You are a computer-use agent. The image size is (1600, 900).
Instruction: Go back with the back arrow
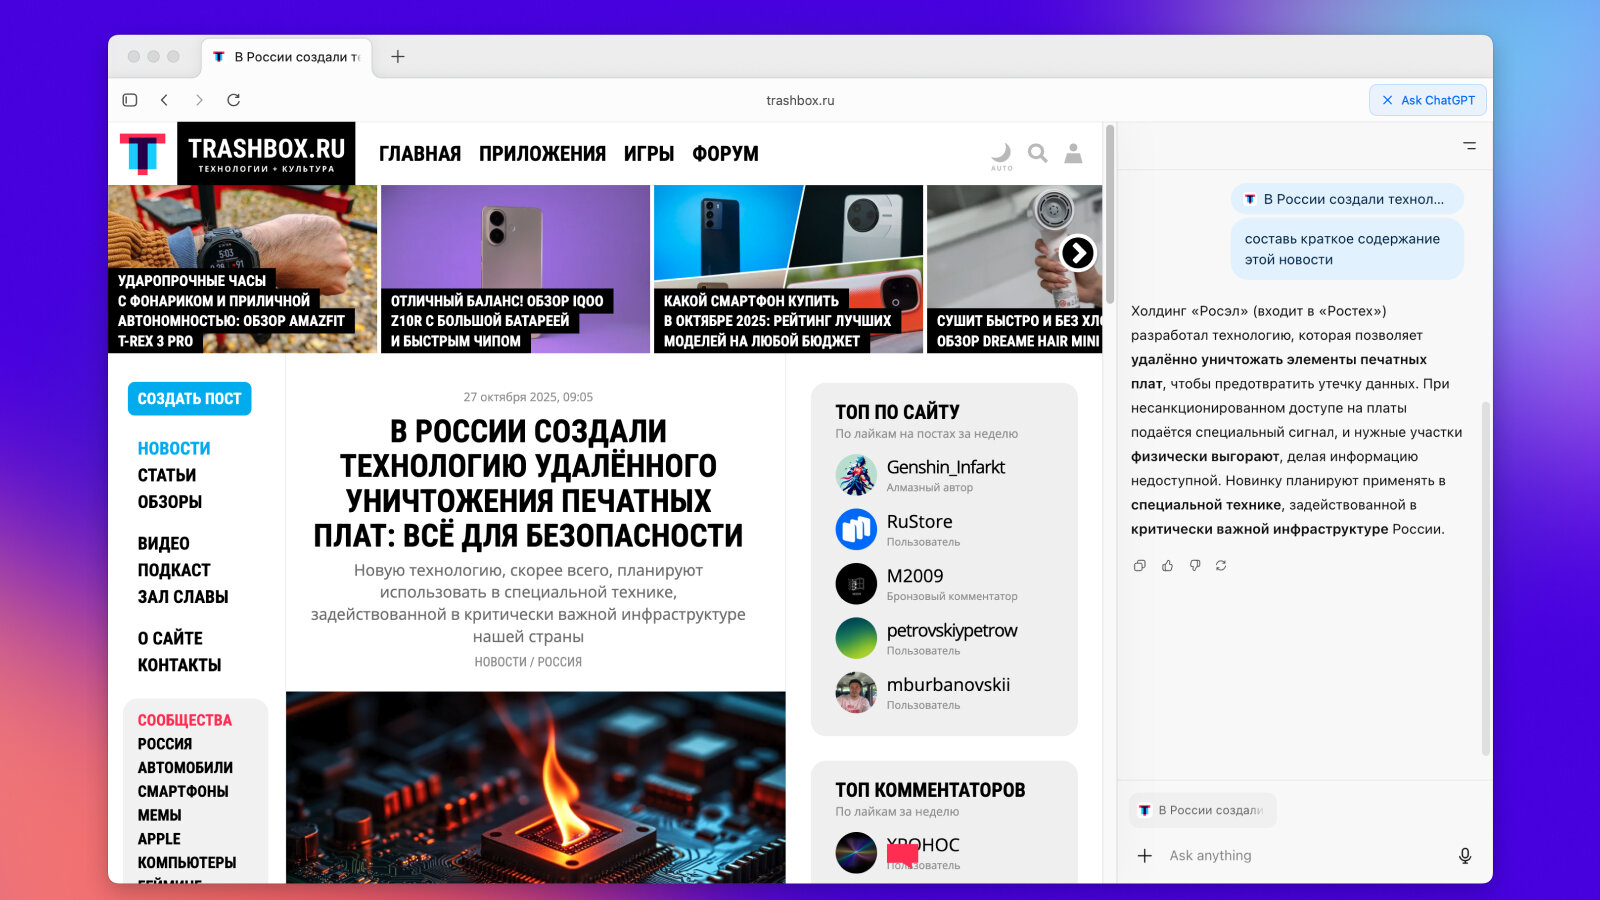tap(165, 100)
